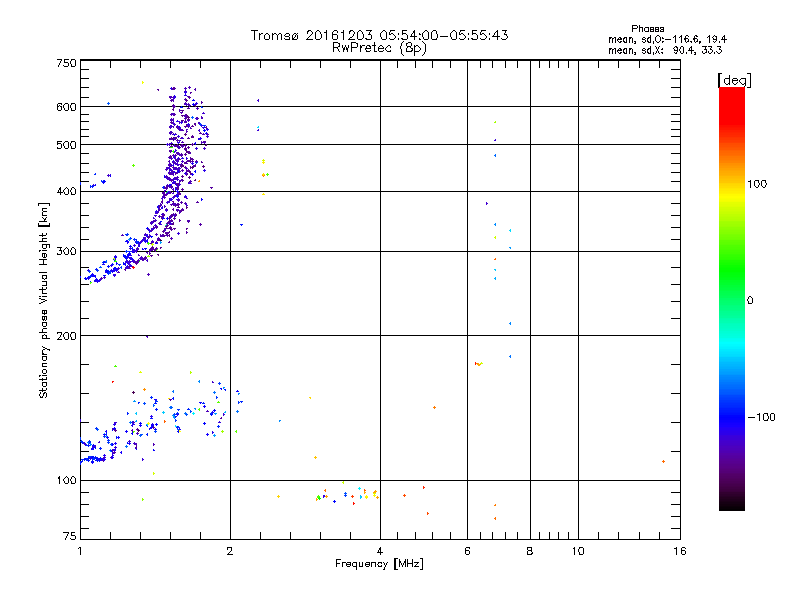The width and height of the screenshot is (800, 600).
Task: Click the '8' x-axis tick label
Action: pyautogui.click(x=530, y=551)
